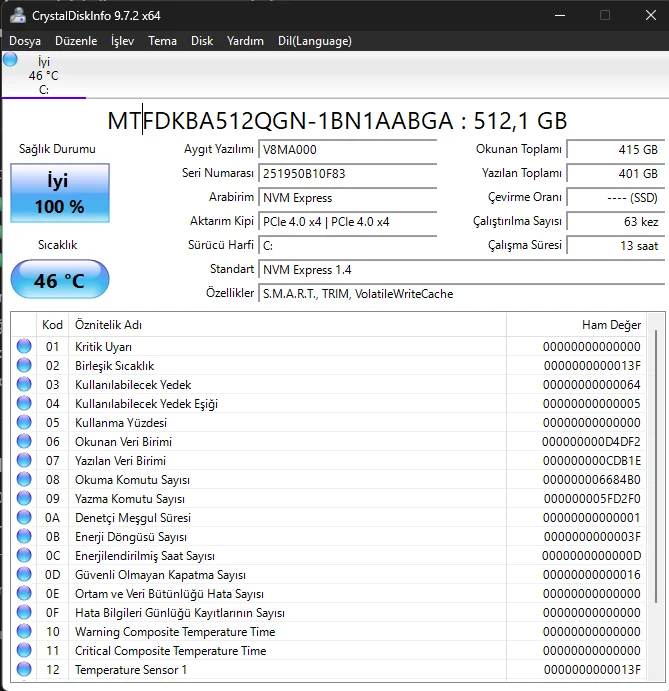Click the orb beside Güvenli Olmayan Kapatma Sayısı

coord(24,574)
